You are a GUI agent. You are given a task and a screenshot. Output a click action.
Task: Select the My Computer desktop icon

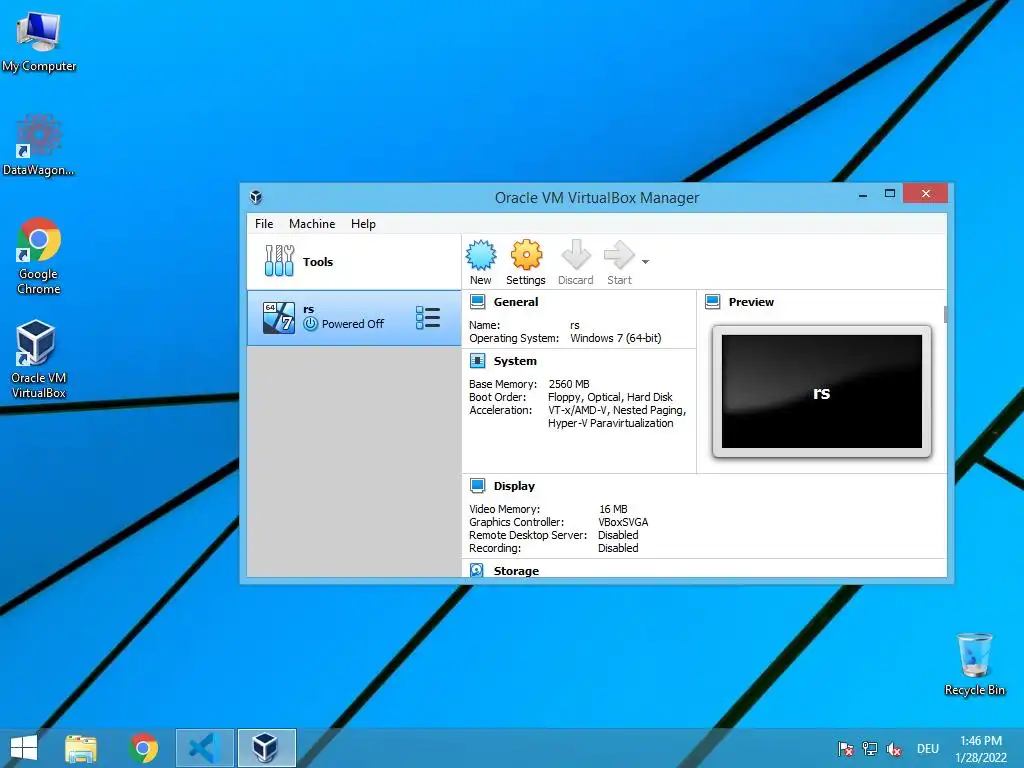coord(39,42)
